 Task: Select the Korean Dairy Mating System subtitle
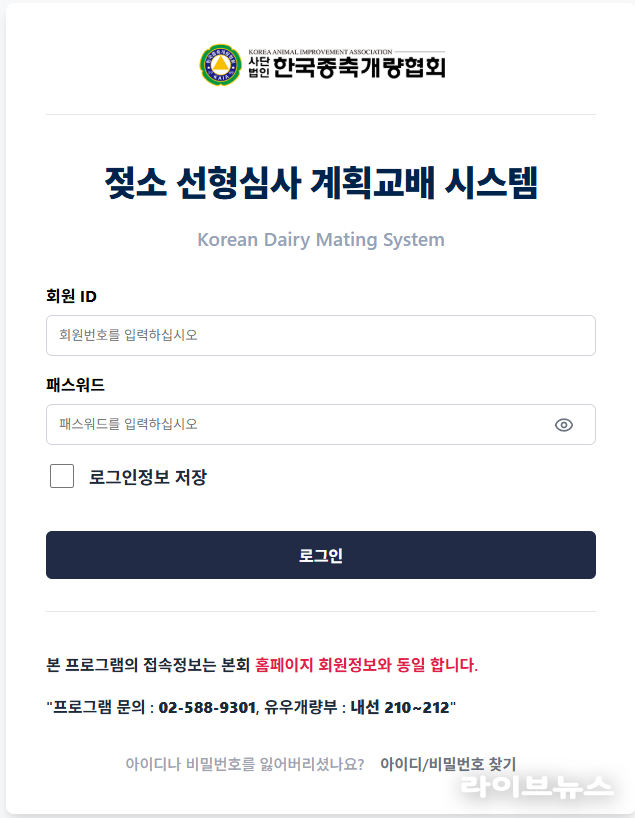click(321, 240)
